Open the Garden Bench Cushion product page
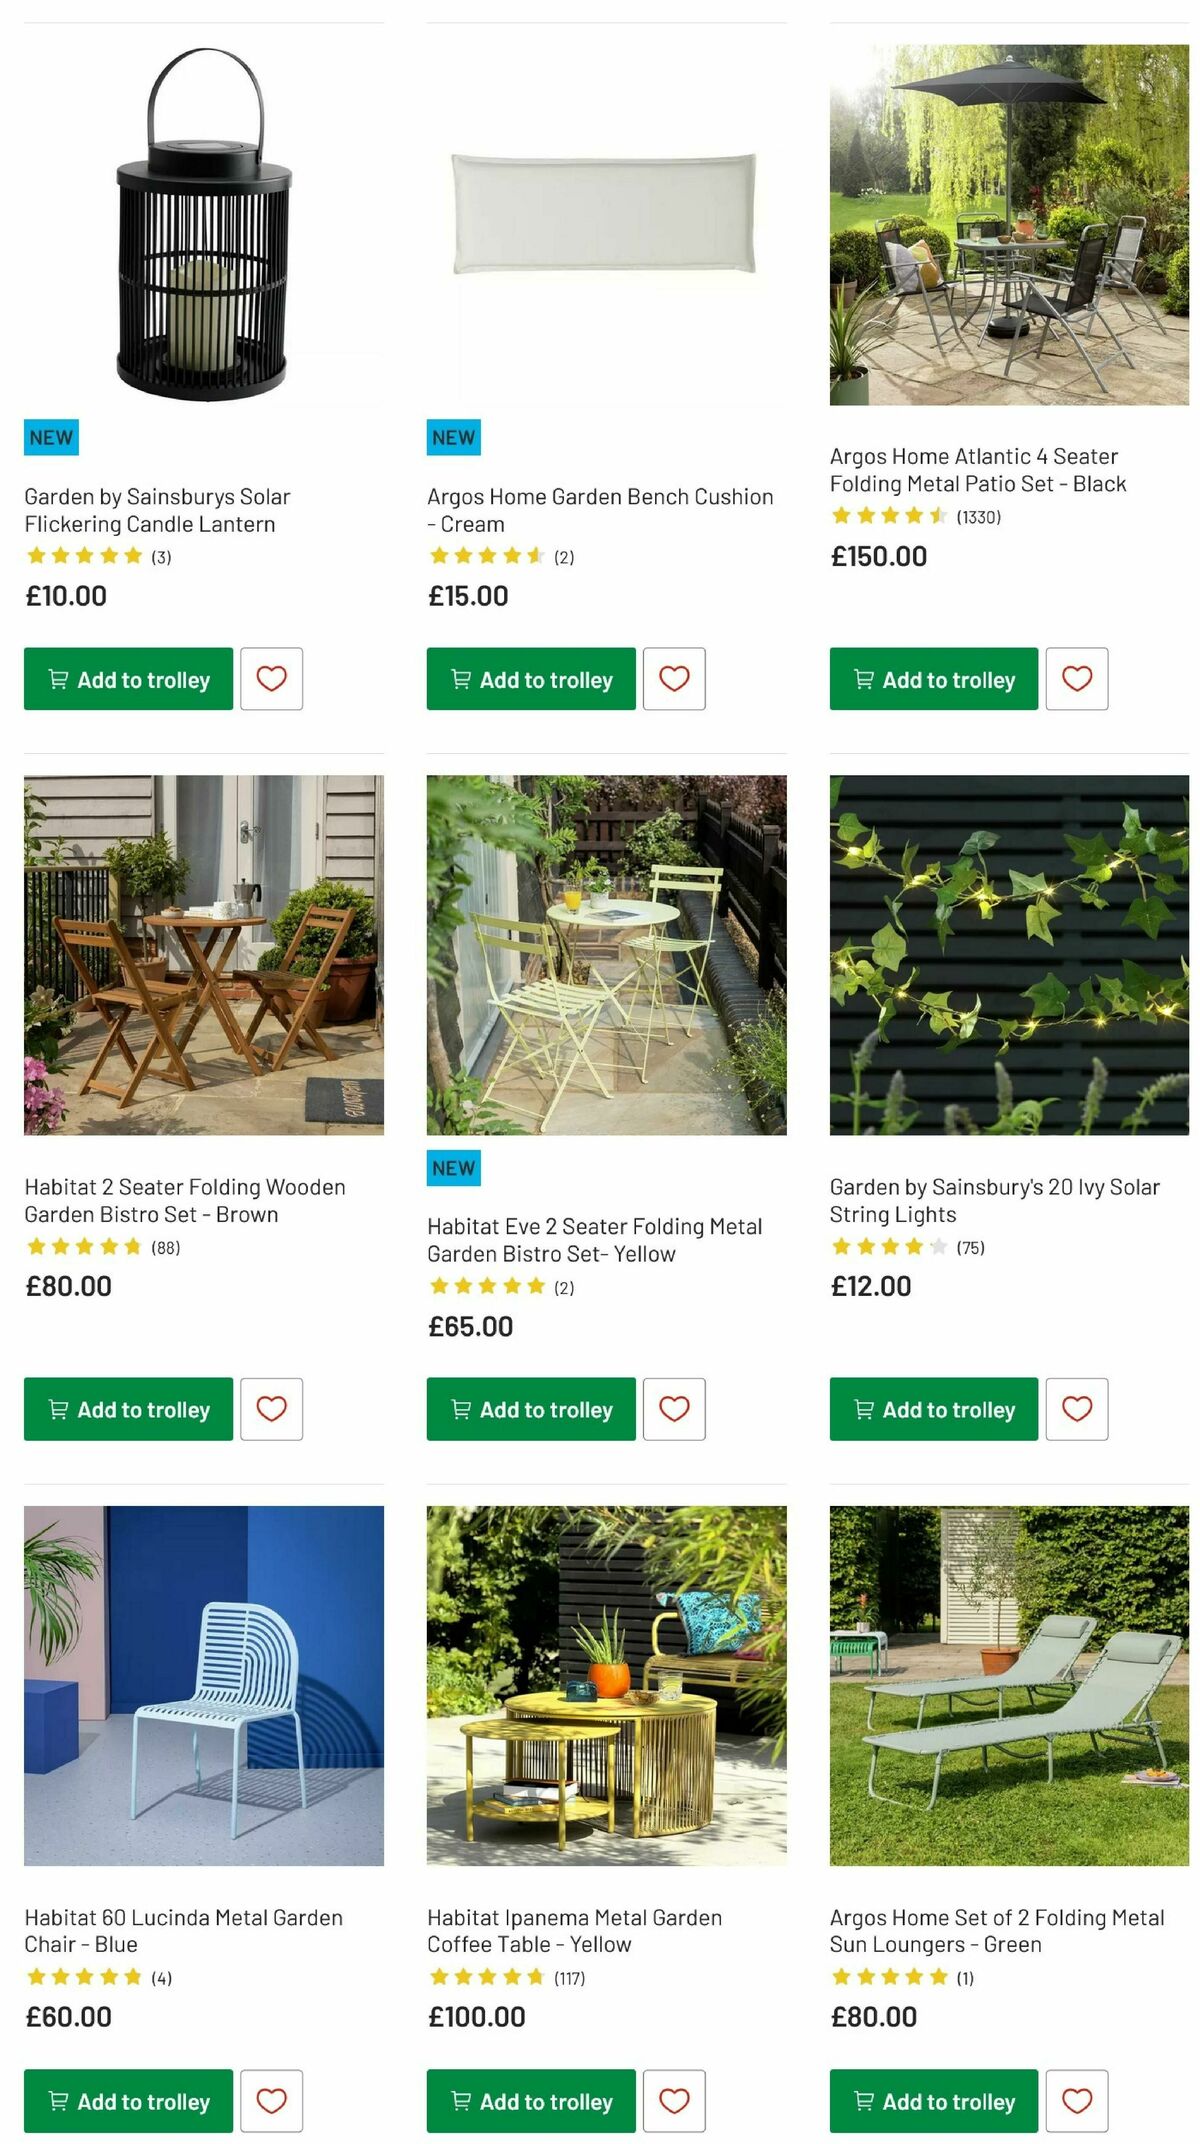The image size is (1200, 2144). click(x=600, y=509)
